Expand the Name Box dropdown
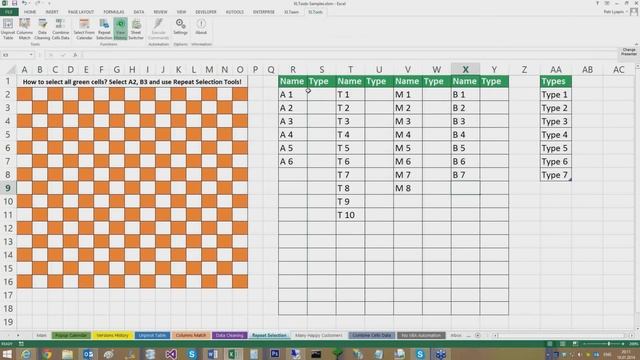 tap(31, 55)
